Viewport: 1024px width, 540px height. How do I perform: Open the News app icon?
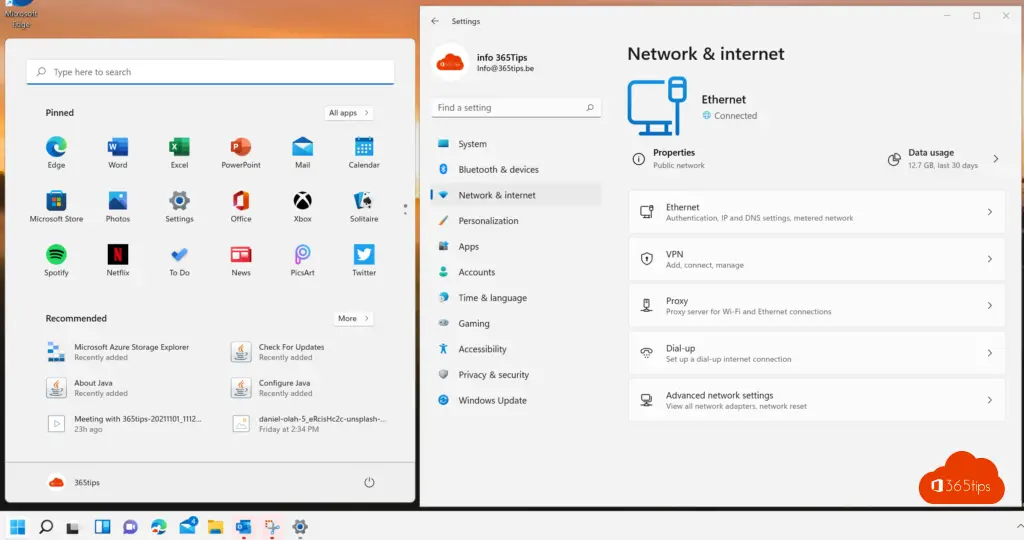point(241,260)
